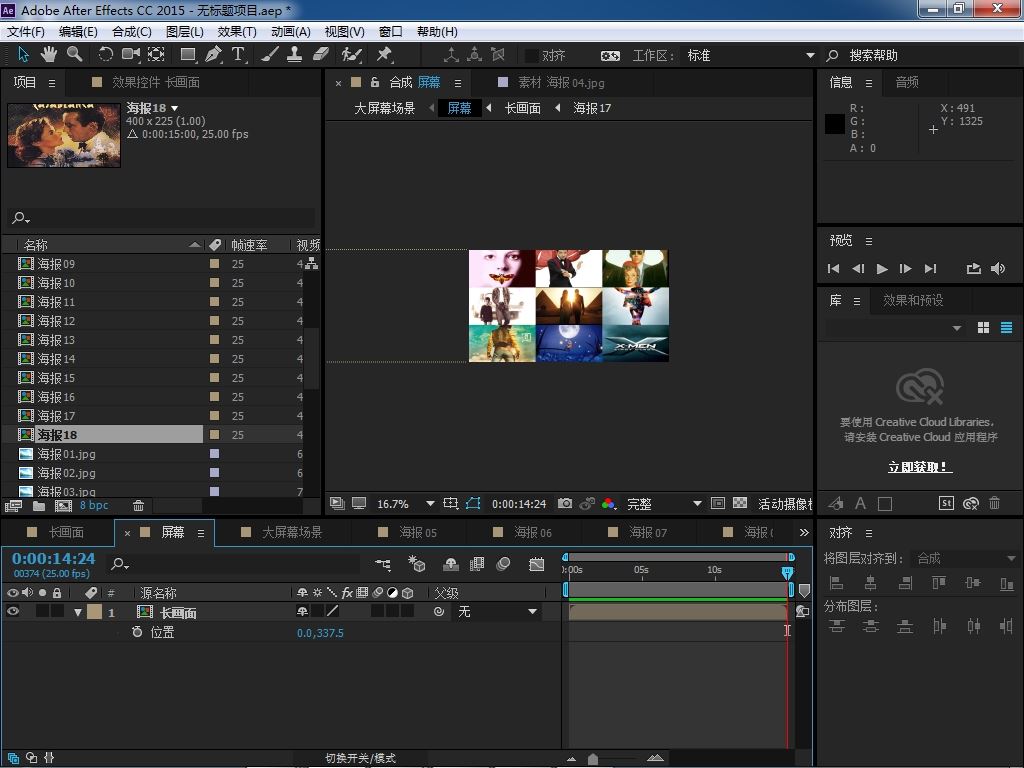The width and height of the screenshot is (1024, 768).
Task: Select the Horizontal Type tool
Action: pos(238,54)
